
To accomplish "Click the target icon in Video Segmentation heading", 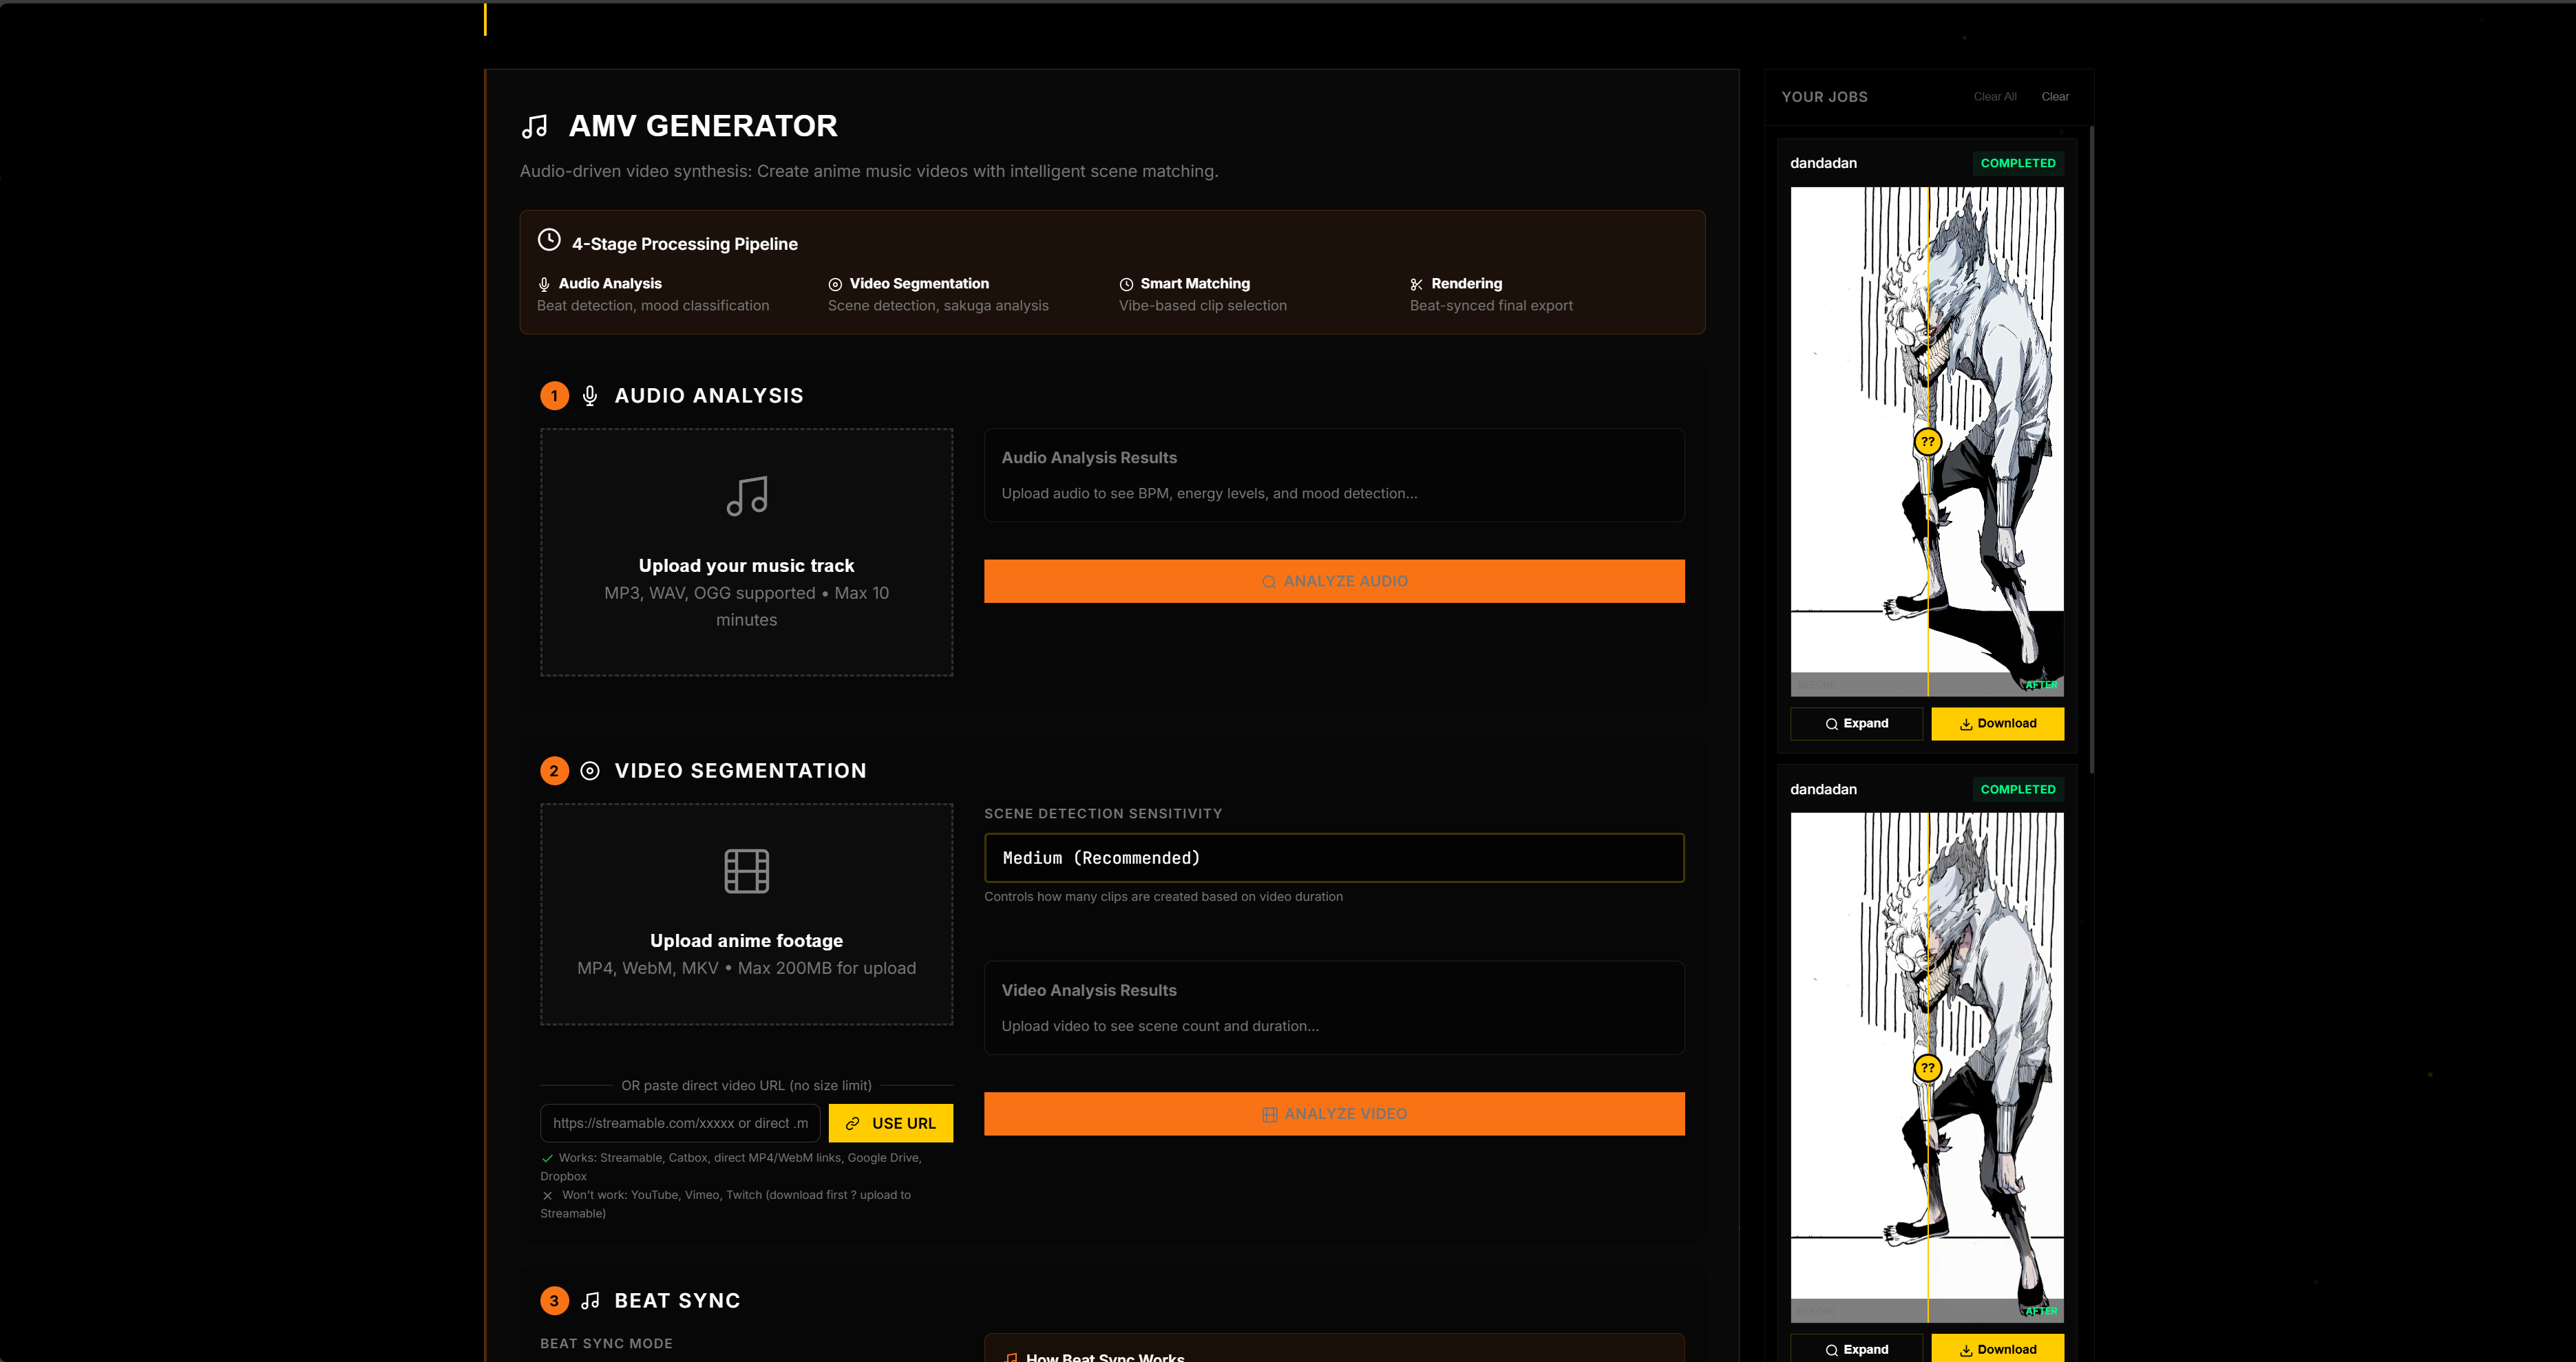I will pos(590,771).
